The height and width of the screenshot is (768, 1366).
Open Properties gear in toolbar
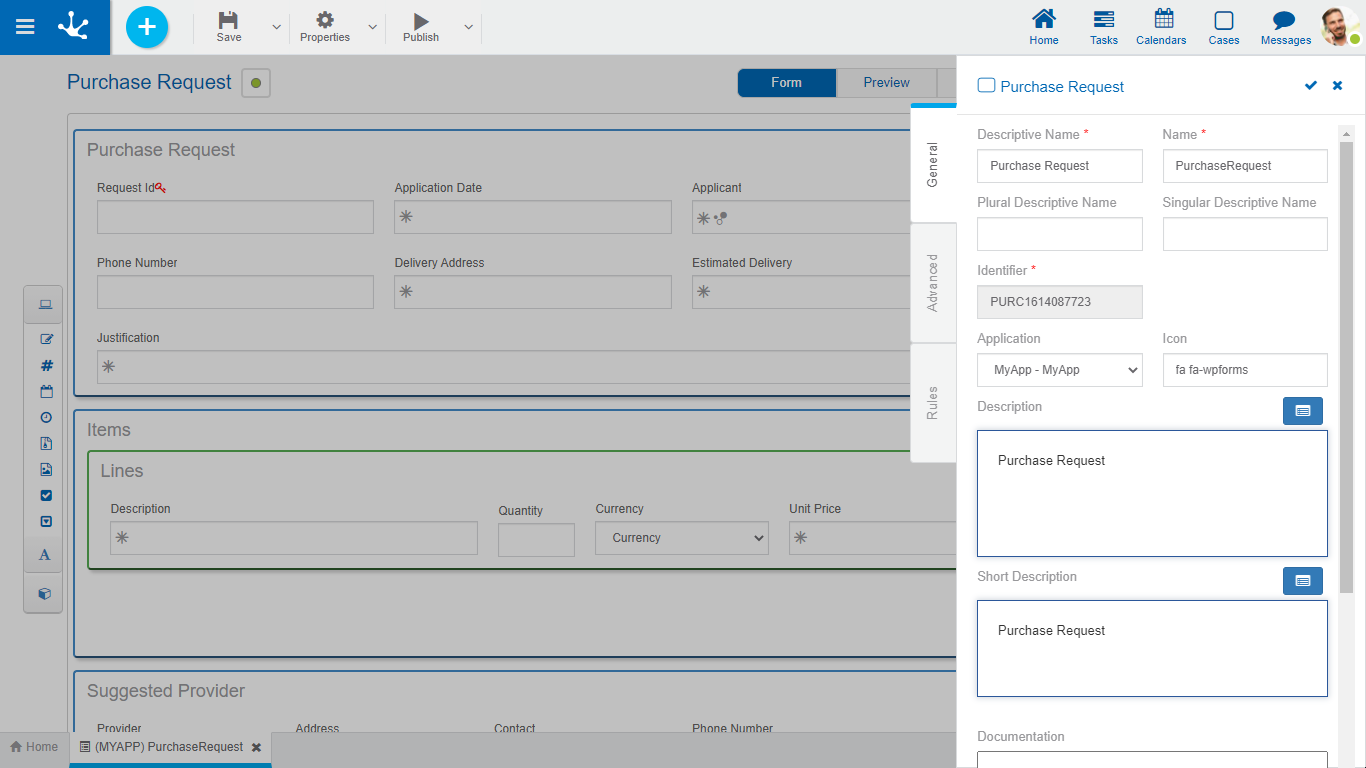[x=325, y=27]
